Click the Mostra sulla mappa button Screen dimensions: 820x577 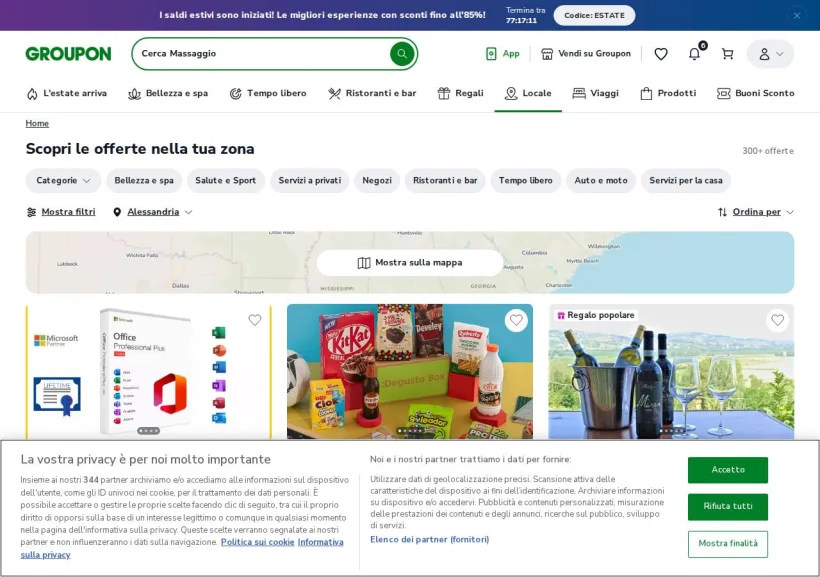point(410,263)
